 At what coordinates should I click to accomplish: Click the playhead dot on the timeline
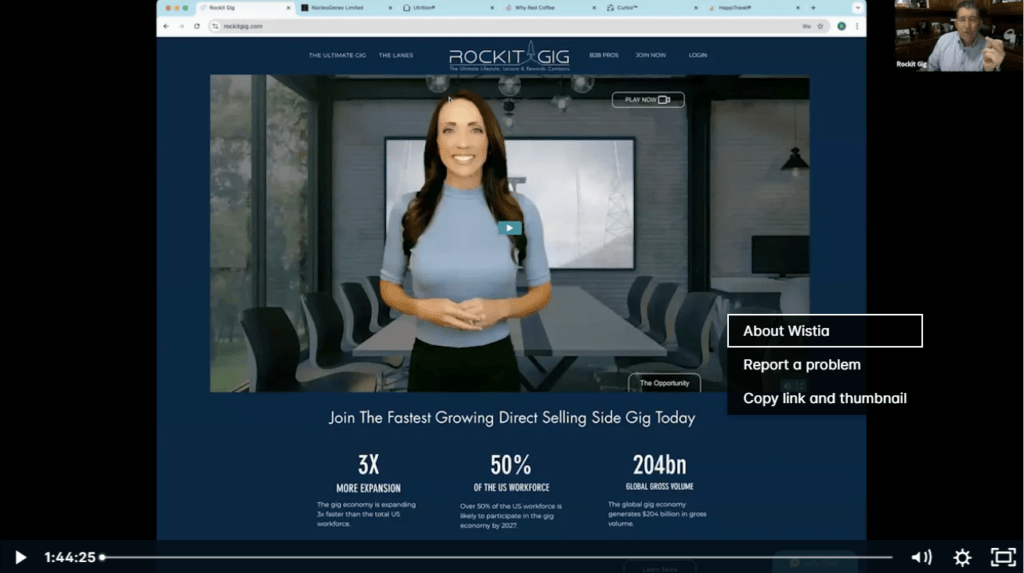pos(102,557)
